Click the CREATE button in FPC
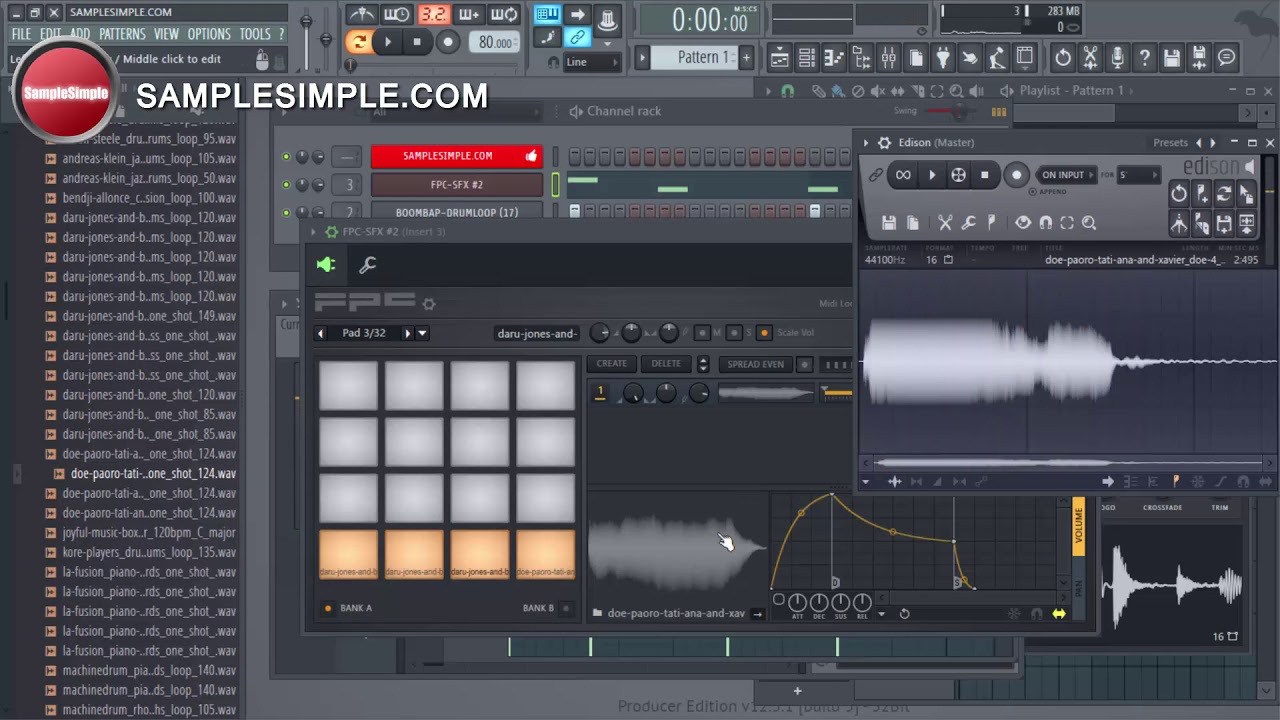 click(x=611, y=364)
